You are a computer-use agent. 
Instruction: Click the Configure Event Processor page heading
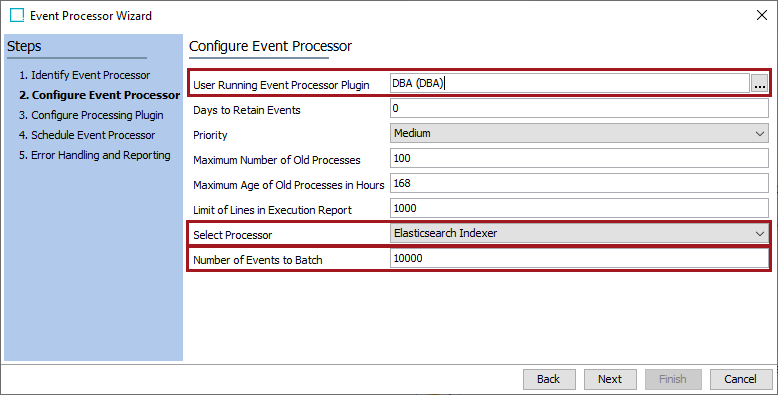click(270, 46)
